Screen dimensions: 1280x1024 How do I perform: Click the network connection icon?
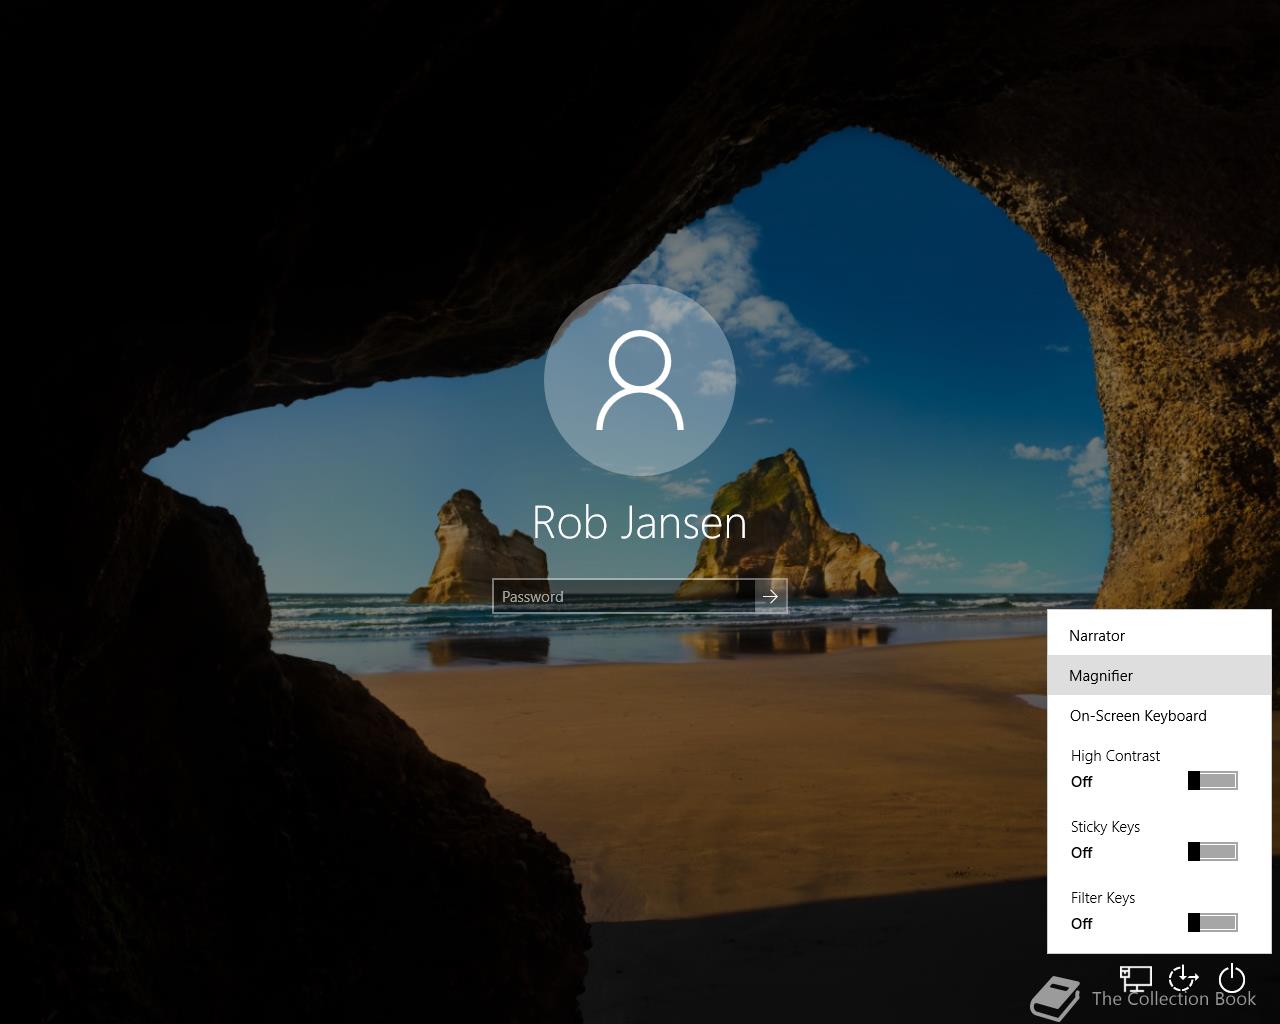click(x=1136, y=977)
